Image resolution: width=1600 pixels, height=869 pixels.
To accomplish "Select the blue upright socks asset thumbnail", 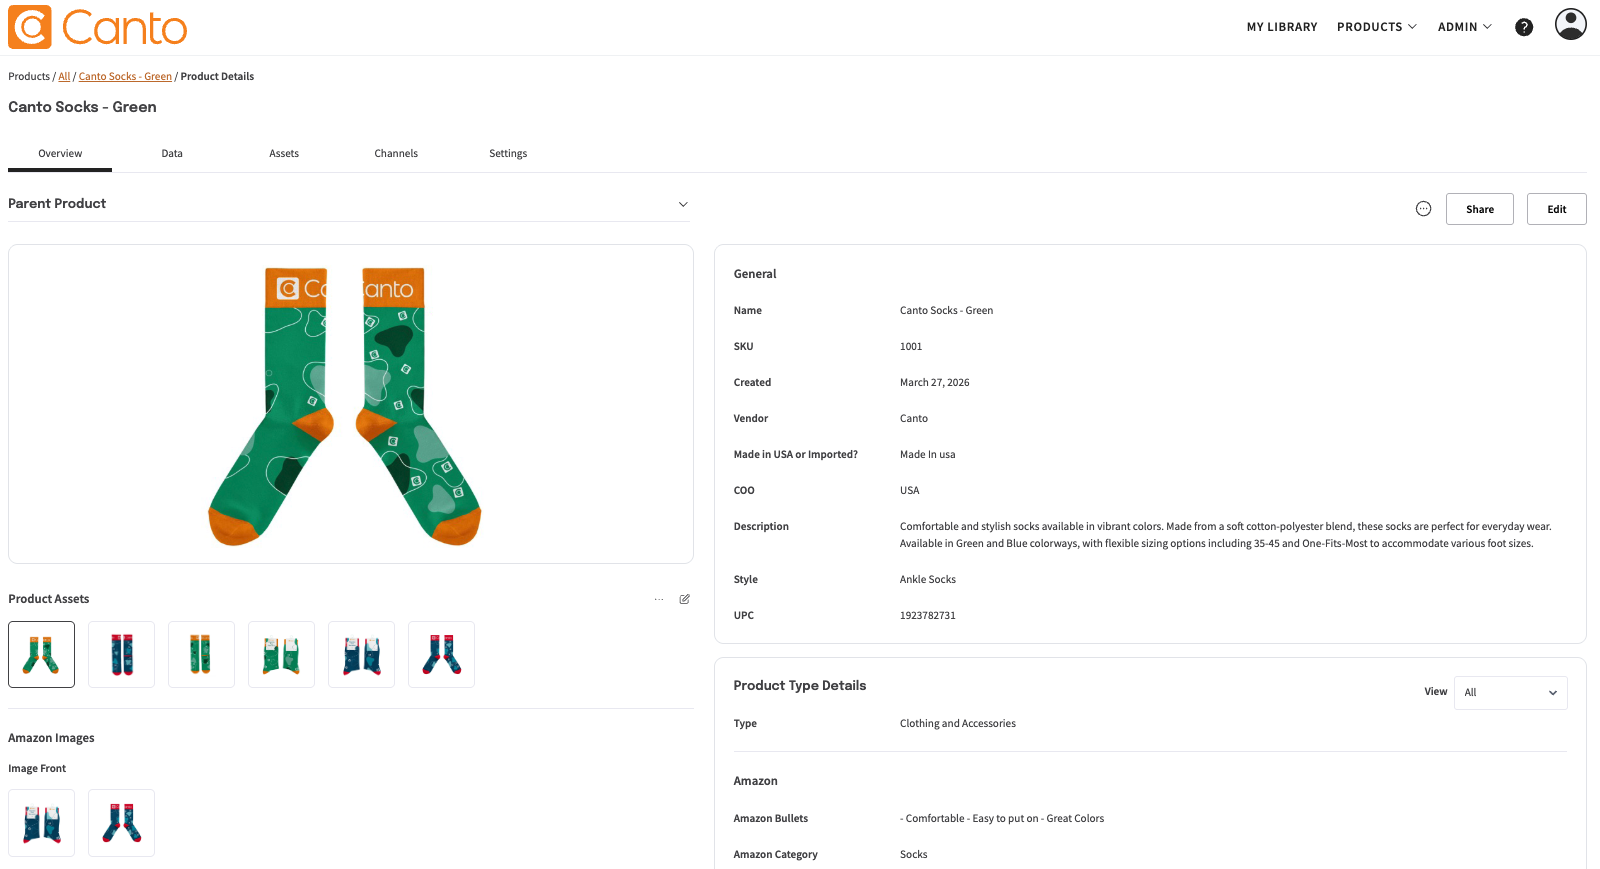I will pyautogui.click(x=121, y=654).
